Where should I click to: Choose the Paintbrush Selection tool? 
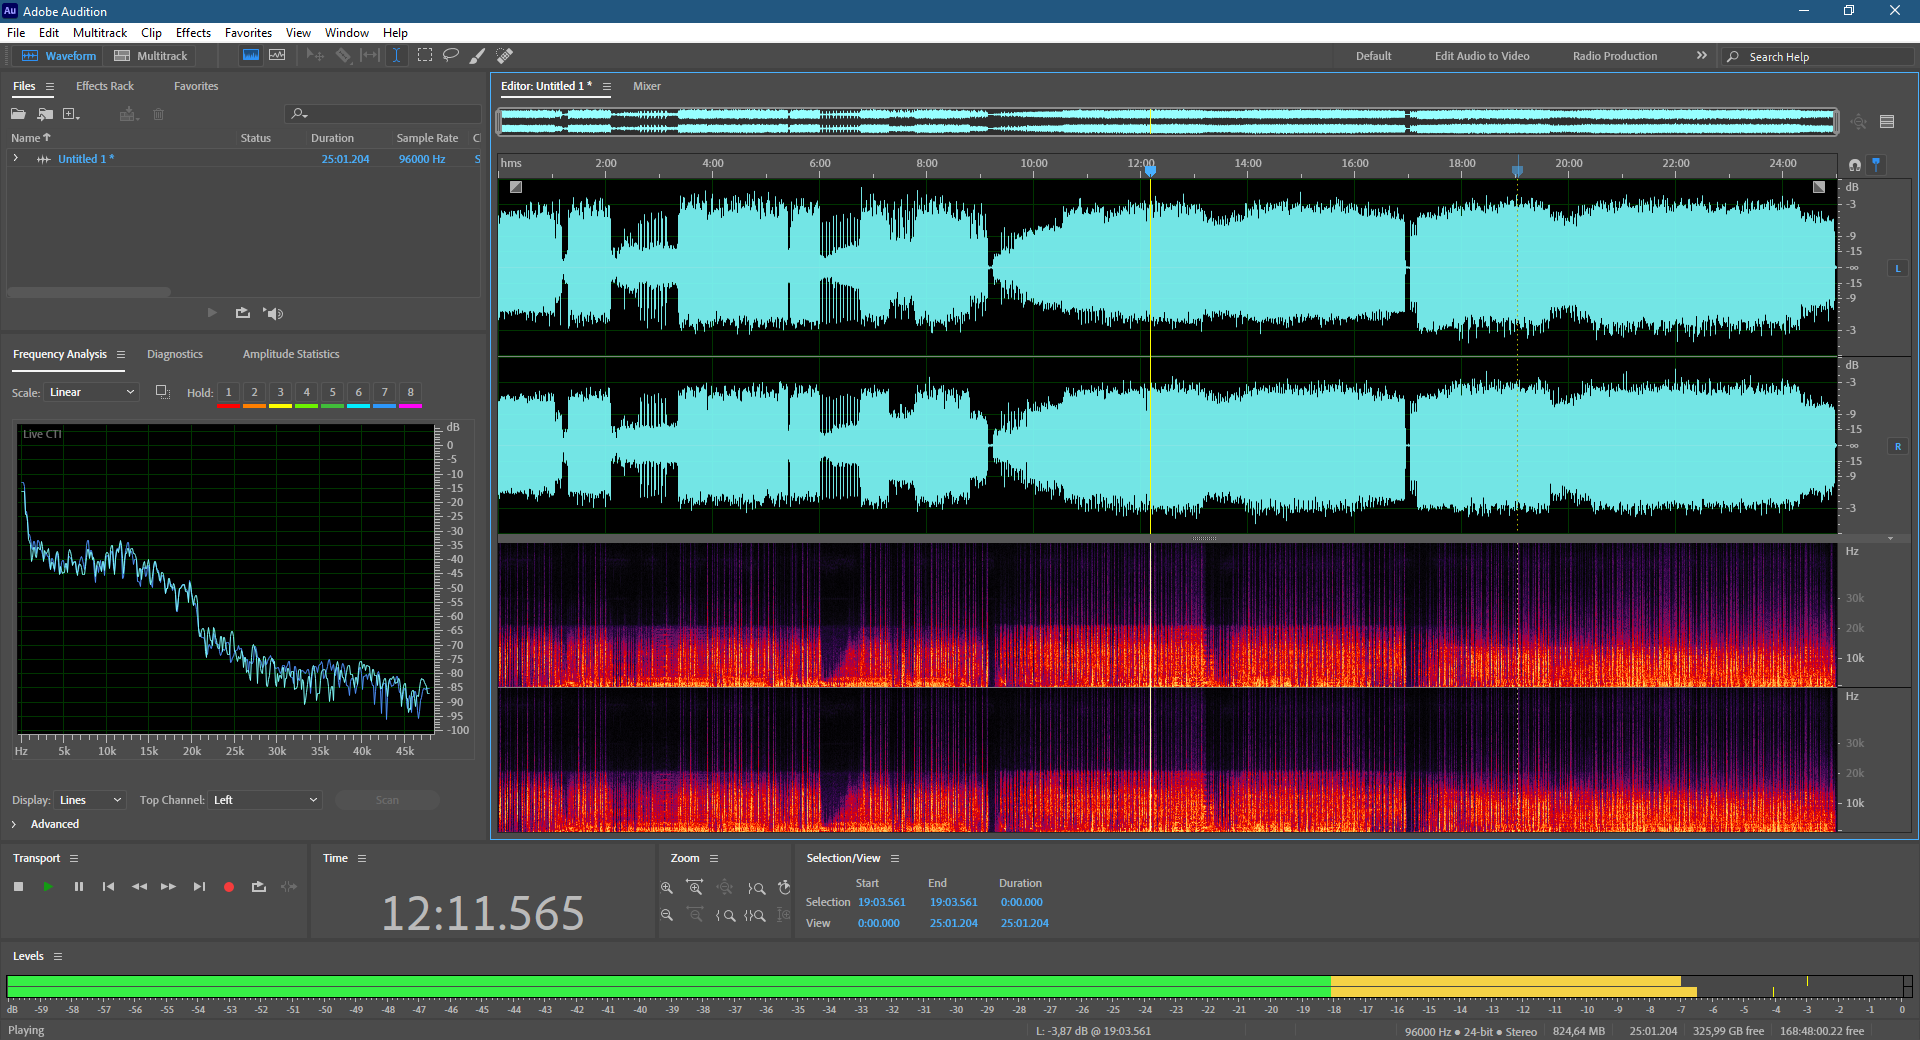(478, 56)
